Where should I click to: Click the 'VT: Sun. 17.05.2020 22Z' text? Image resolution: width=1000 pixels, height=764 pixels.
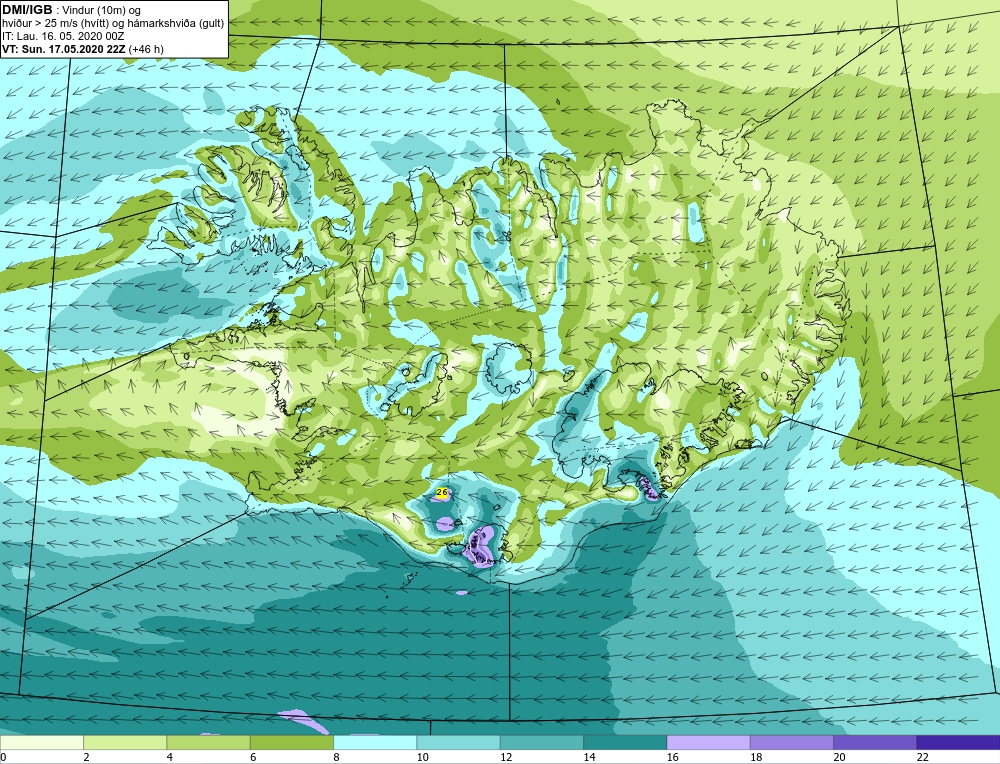63,48
